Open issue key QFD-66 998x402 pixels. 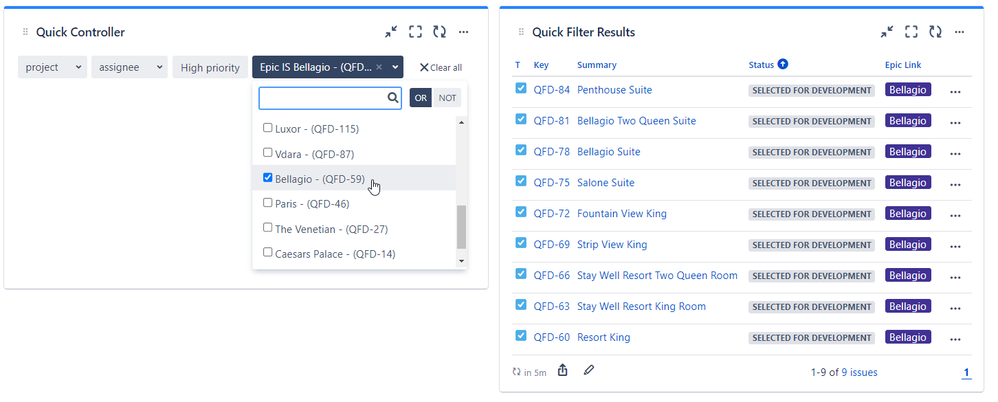tap(551, 275)
